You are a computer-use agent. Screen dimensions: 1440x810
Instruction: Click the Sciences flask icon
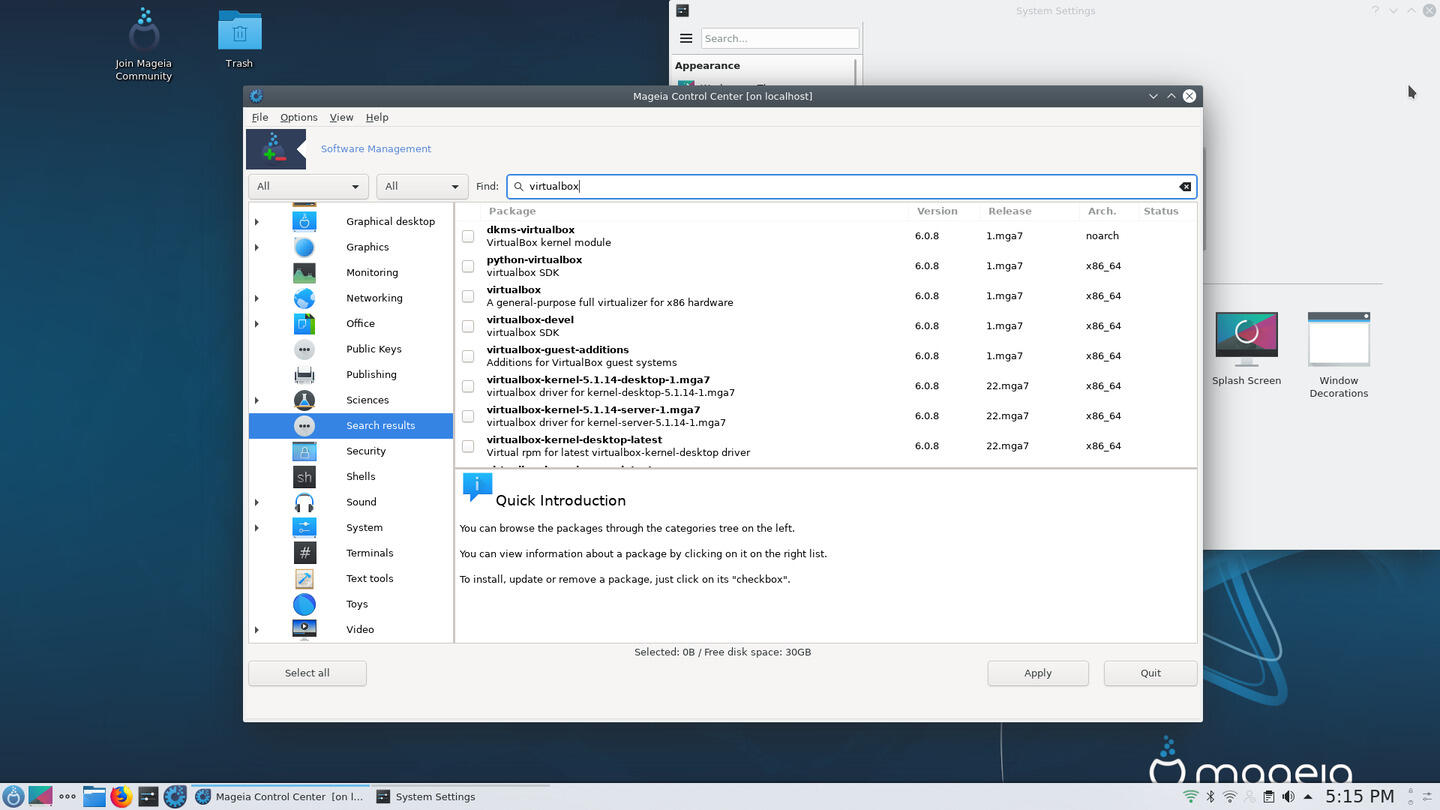click(304, 400)
